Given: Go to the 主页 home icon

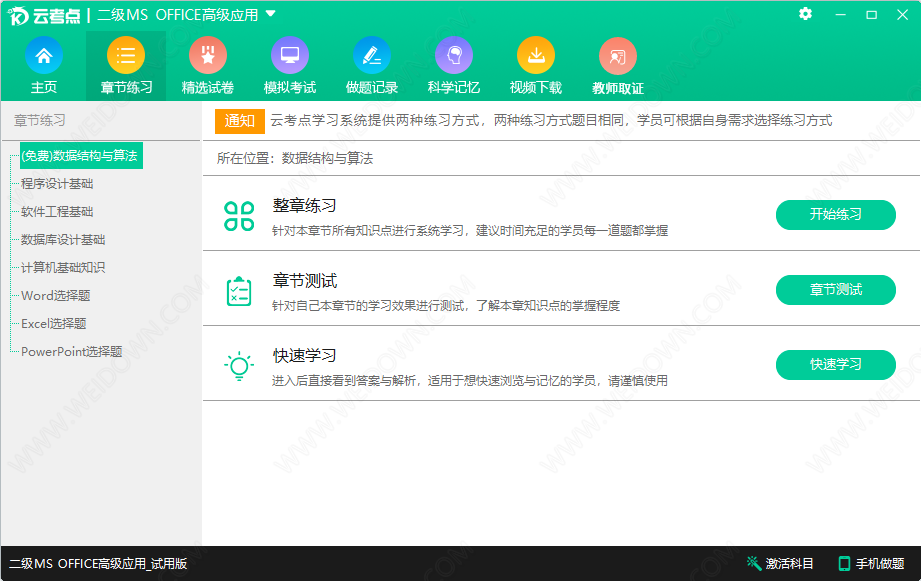Looking at the screenshot, I should tap(43, 56).
